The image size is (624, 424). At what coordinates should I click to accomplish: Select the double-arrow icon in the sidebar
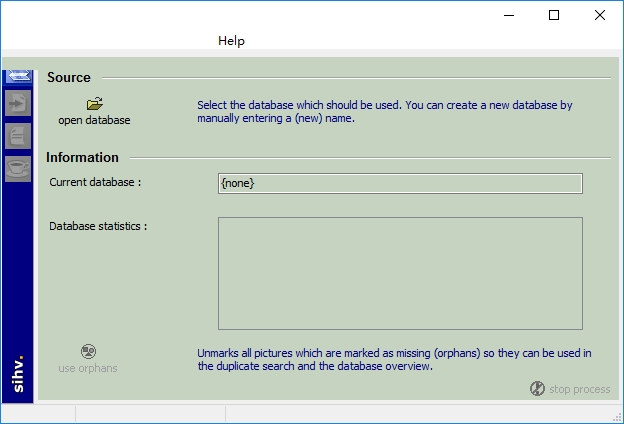point(18,77)
